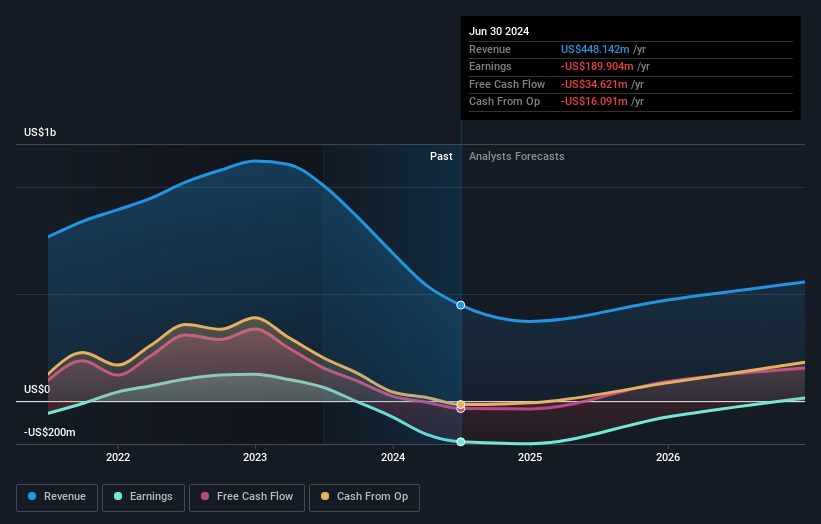Viewport: 821px width, 524px height.
Task: Click the Earnings row label in tooltip
Action: 490,66
